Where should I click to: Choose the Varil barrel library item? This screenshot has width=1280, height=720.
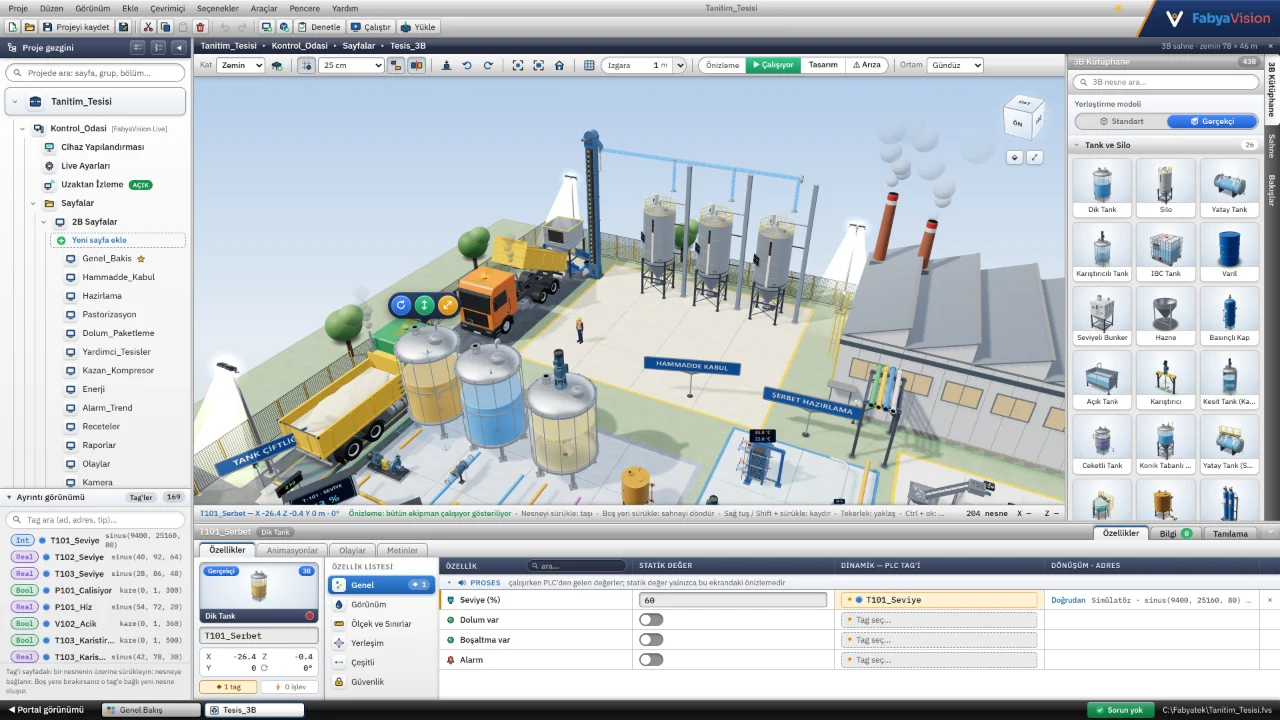pyautogui.click(x=1229, y=251)
